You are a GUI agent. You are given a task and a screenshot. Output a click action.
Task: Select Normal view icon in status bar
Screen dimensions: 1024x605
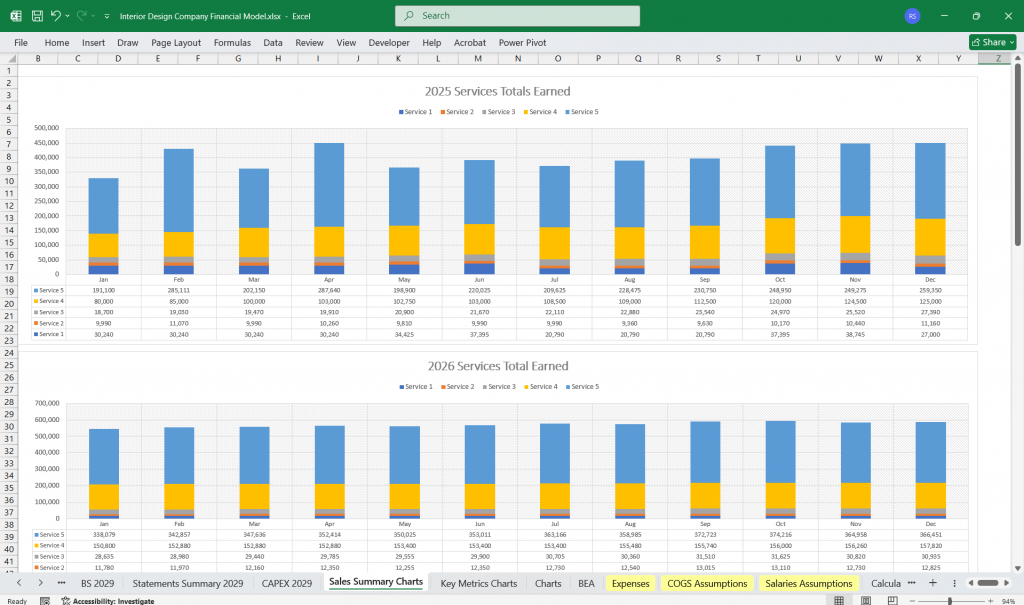click(x=839, y=601)
